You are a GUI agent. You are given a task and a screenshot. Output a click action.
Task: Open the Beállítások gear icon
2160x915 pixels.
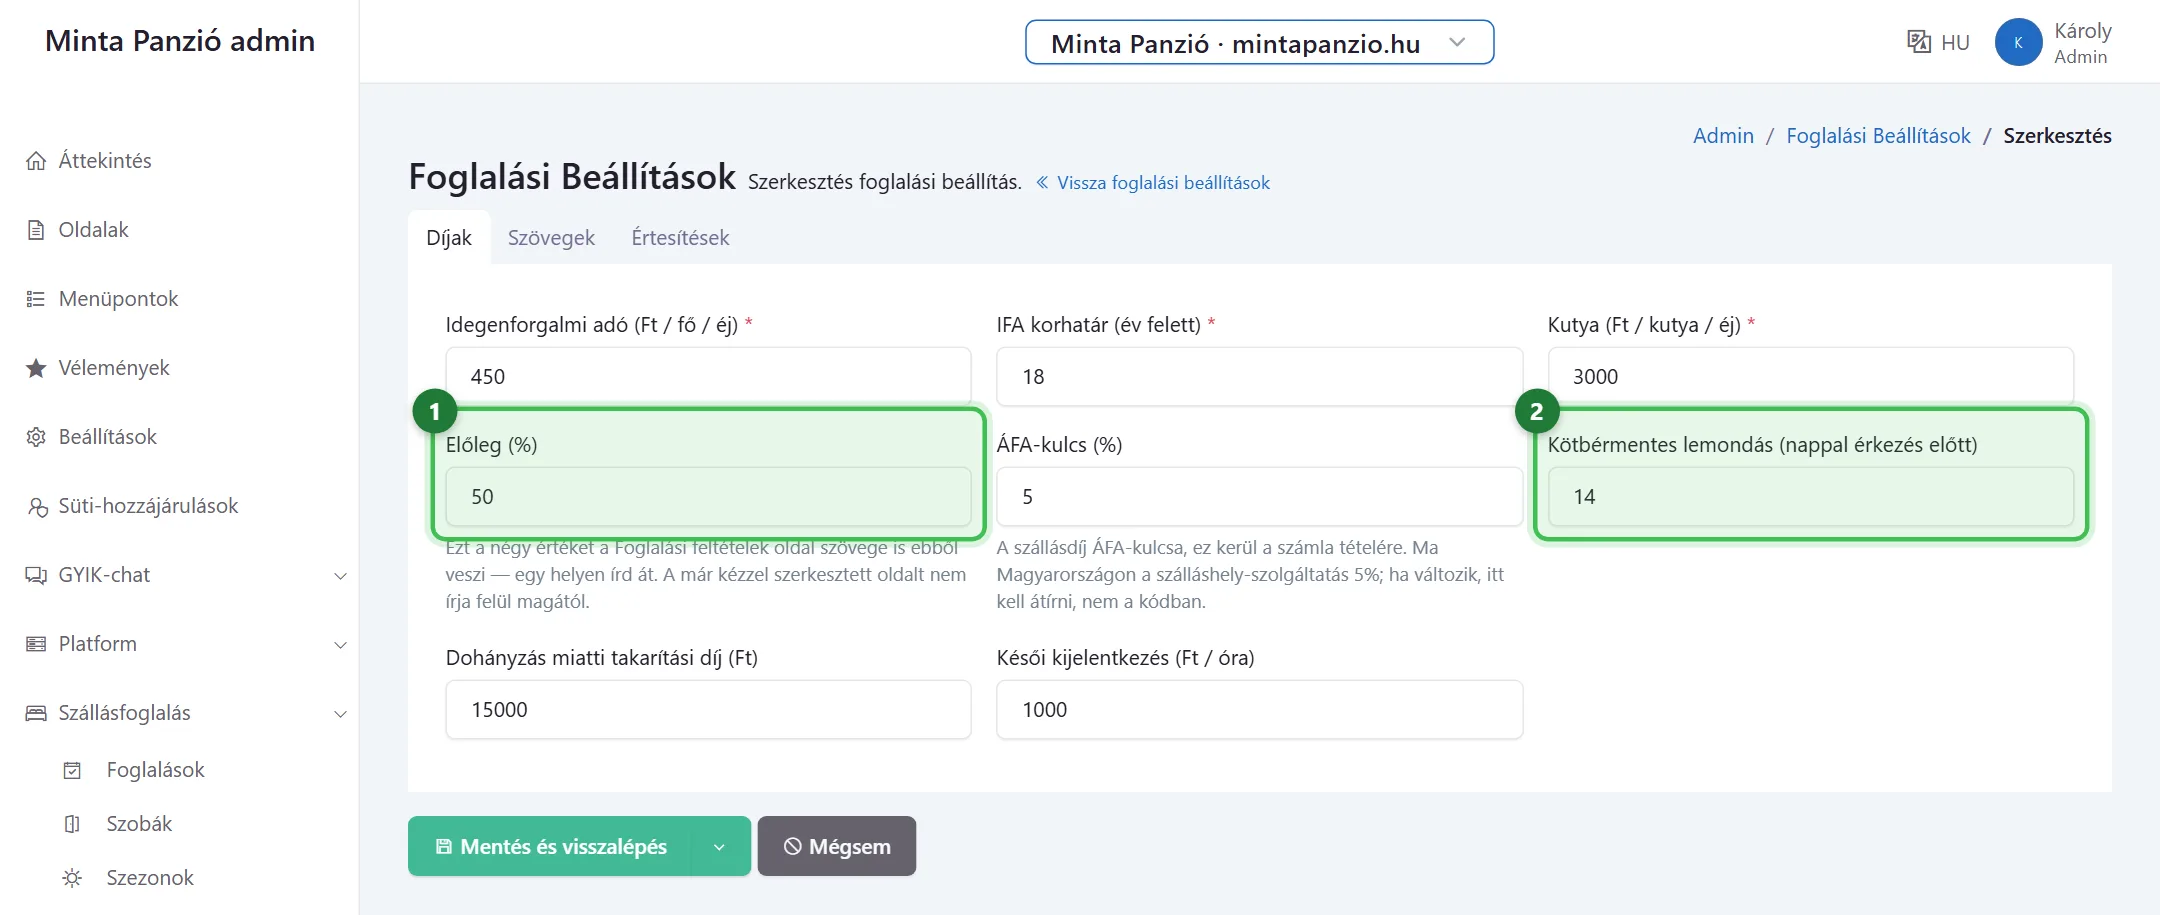click(36, 437)
